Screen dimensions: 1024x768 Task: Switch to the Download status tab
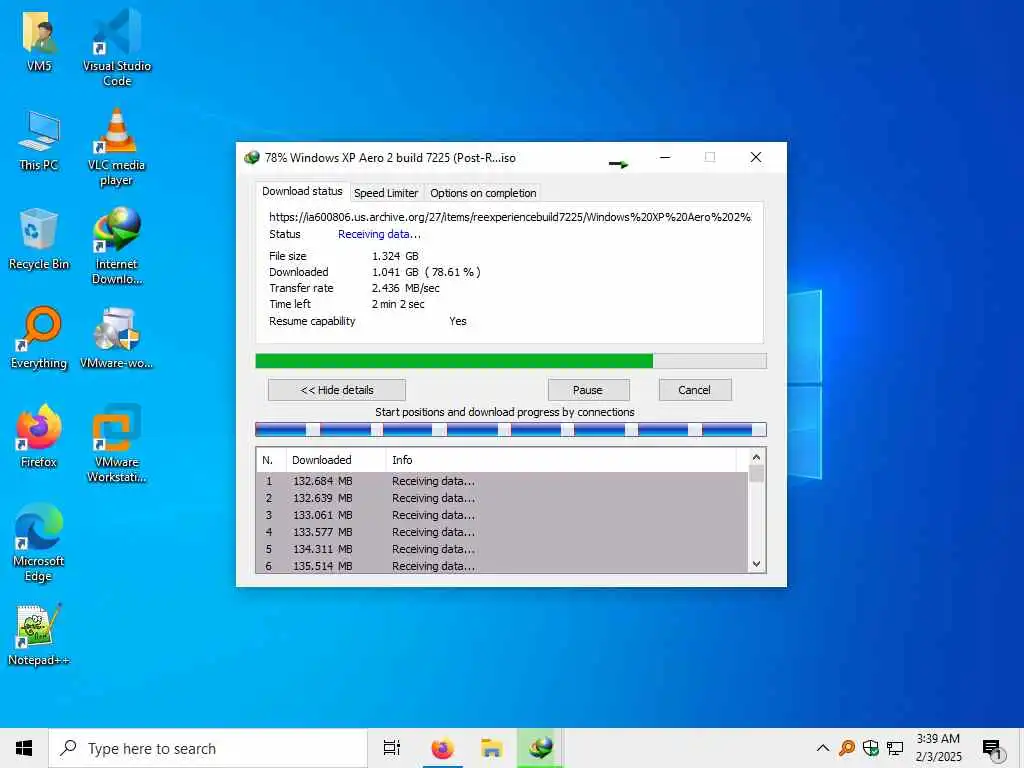302,191
